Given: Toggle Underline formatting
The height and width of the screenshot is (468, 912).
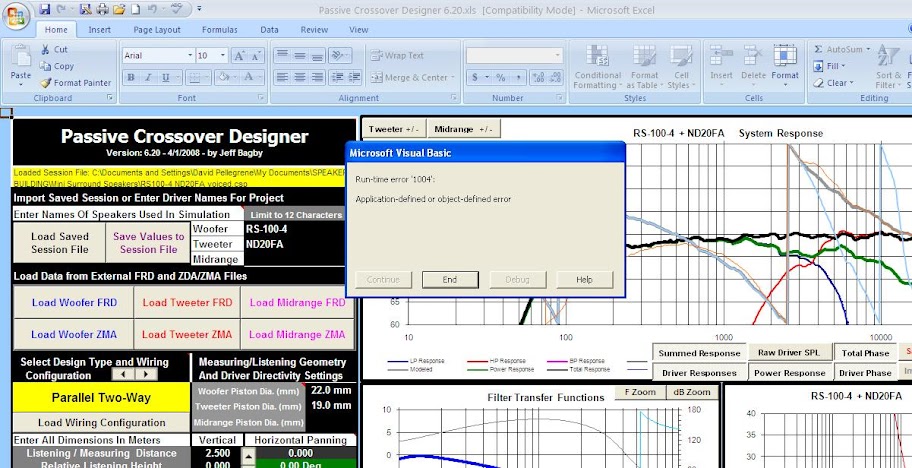Looking at the screenshot, I should click(x=165, y=77).
